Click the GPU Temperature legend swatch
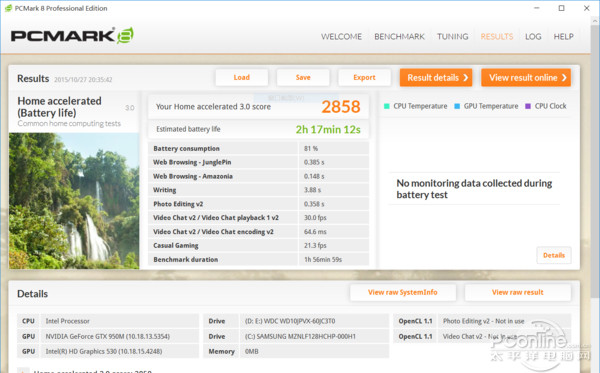 tap(457, 106)
